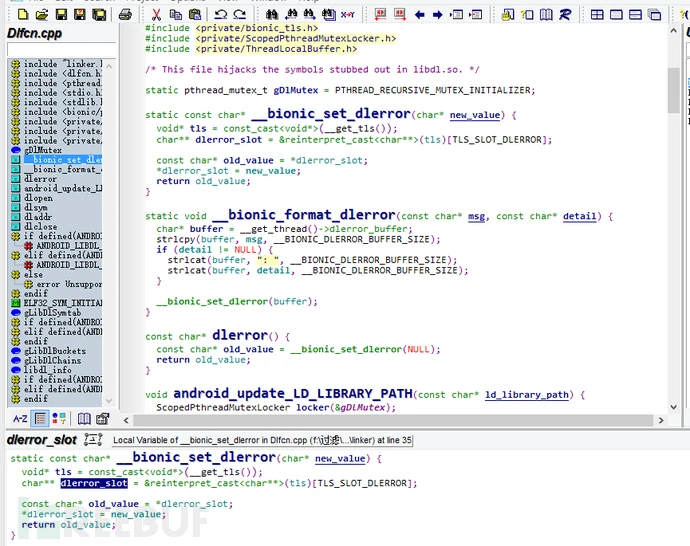
Task: Select gDlMutex in the symbol list
Action: 43,150
